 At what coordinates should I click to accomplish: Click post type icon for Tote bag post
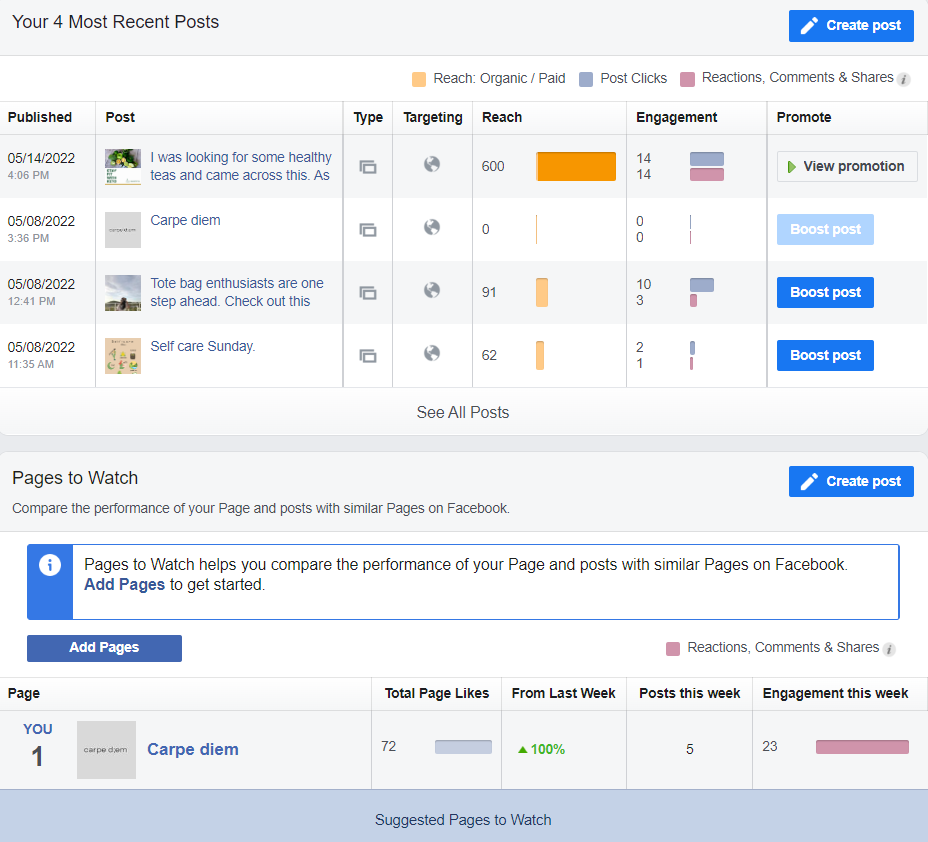[368, 293]
